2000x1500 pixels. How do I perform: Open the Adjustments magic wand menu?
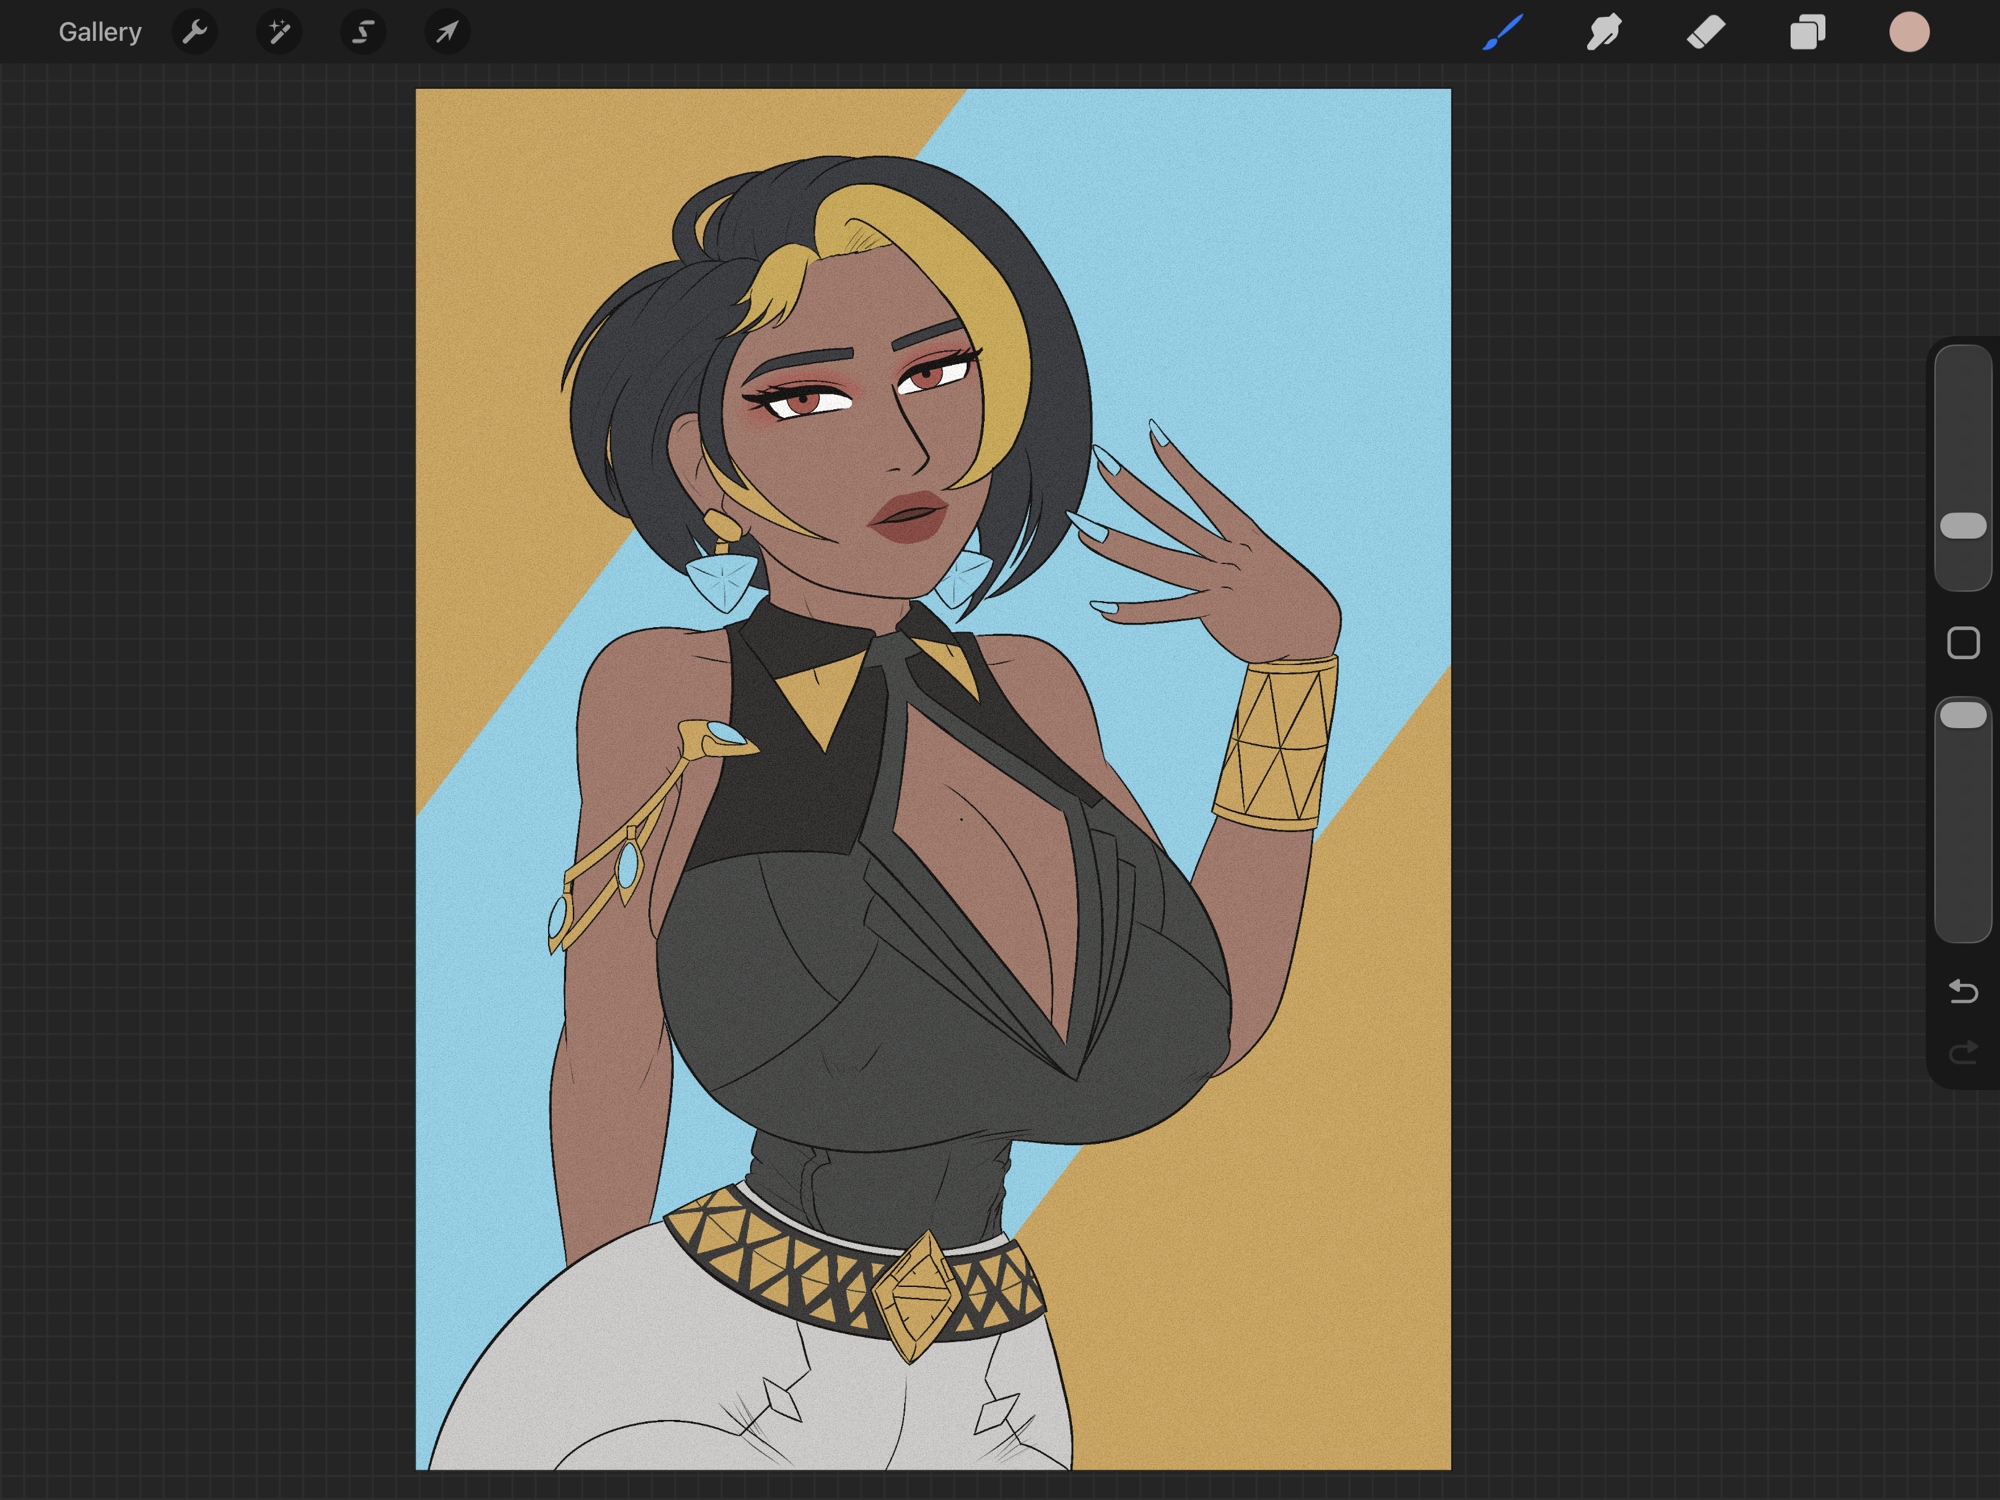(279, 32)
